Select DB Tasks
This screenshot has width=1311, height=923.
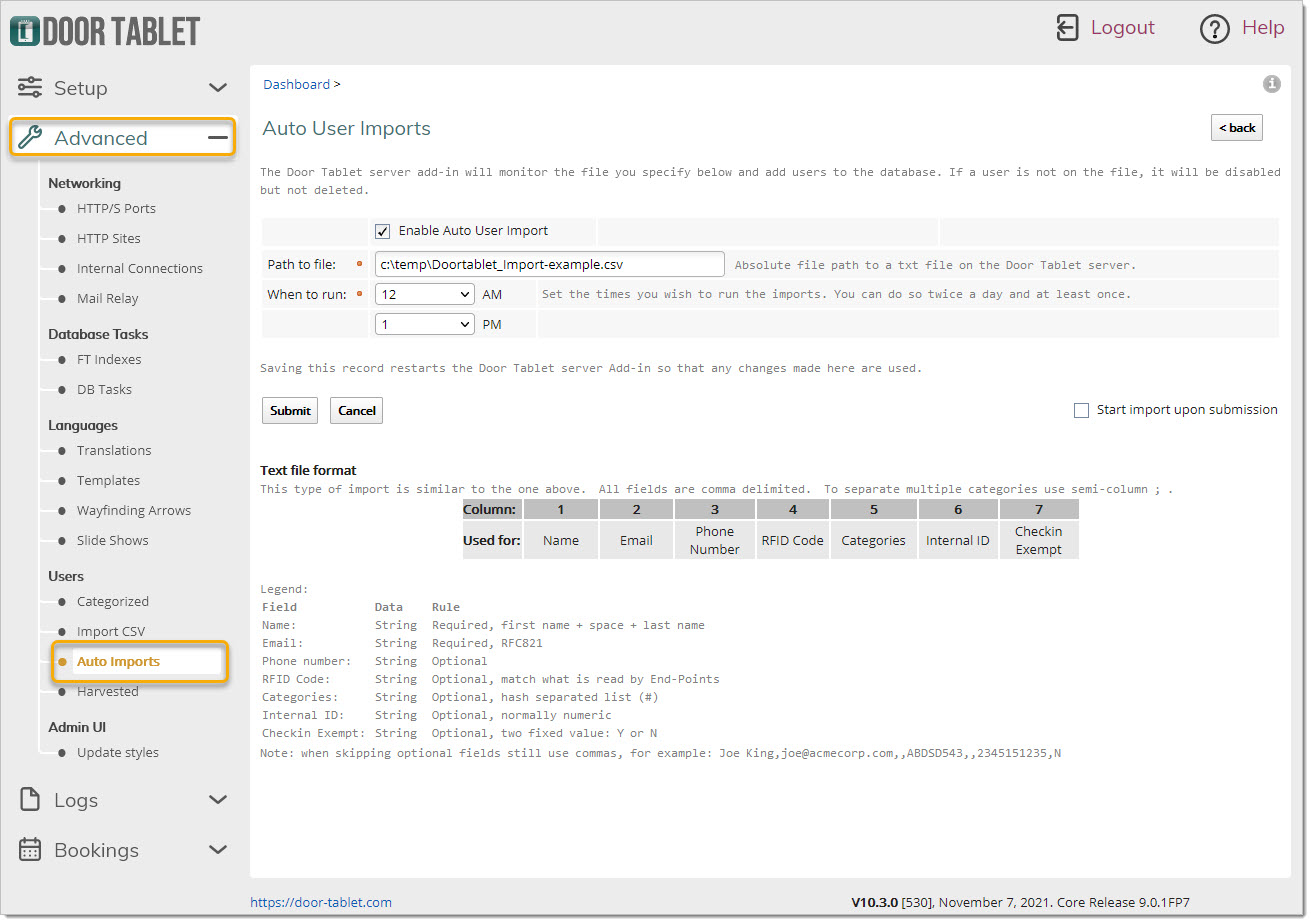(x=104, y=390)
